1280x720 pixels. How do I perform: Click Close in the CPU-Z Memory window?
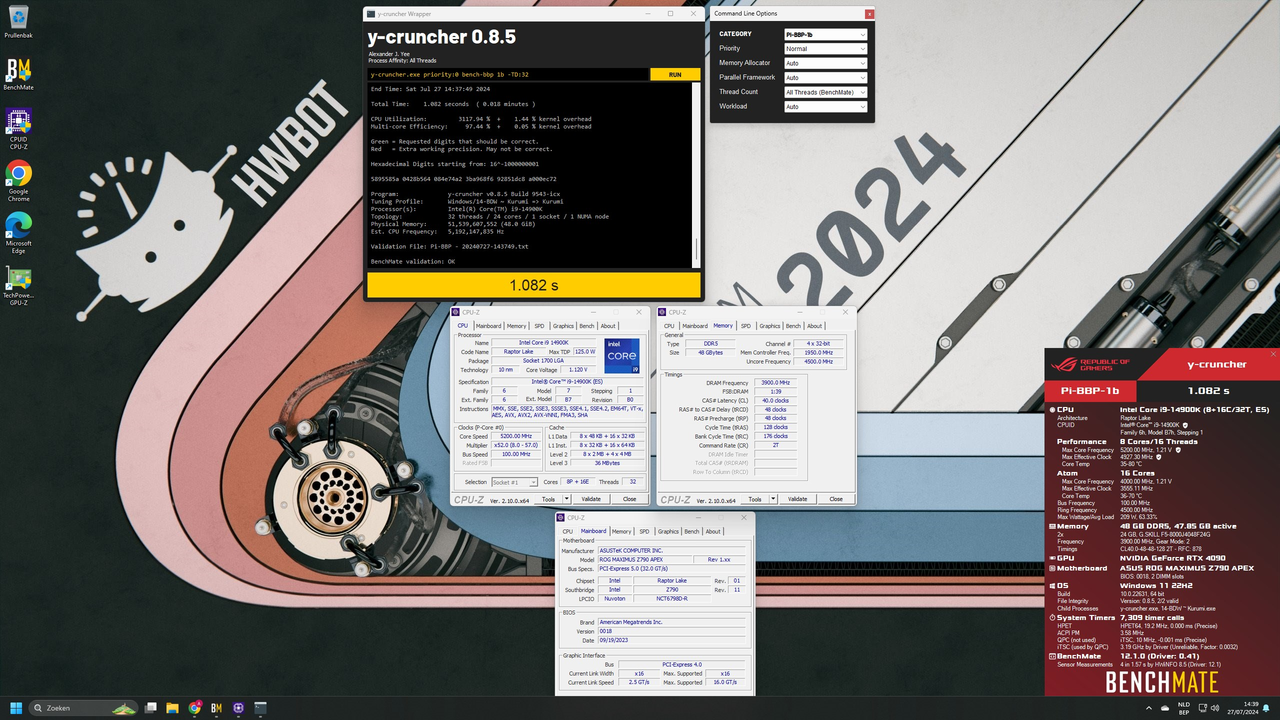point(836,498)
